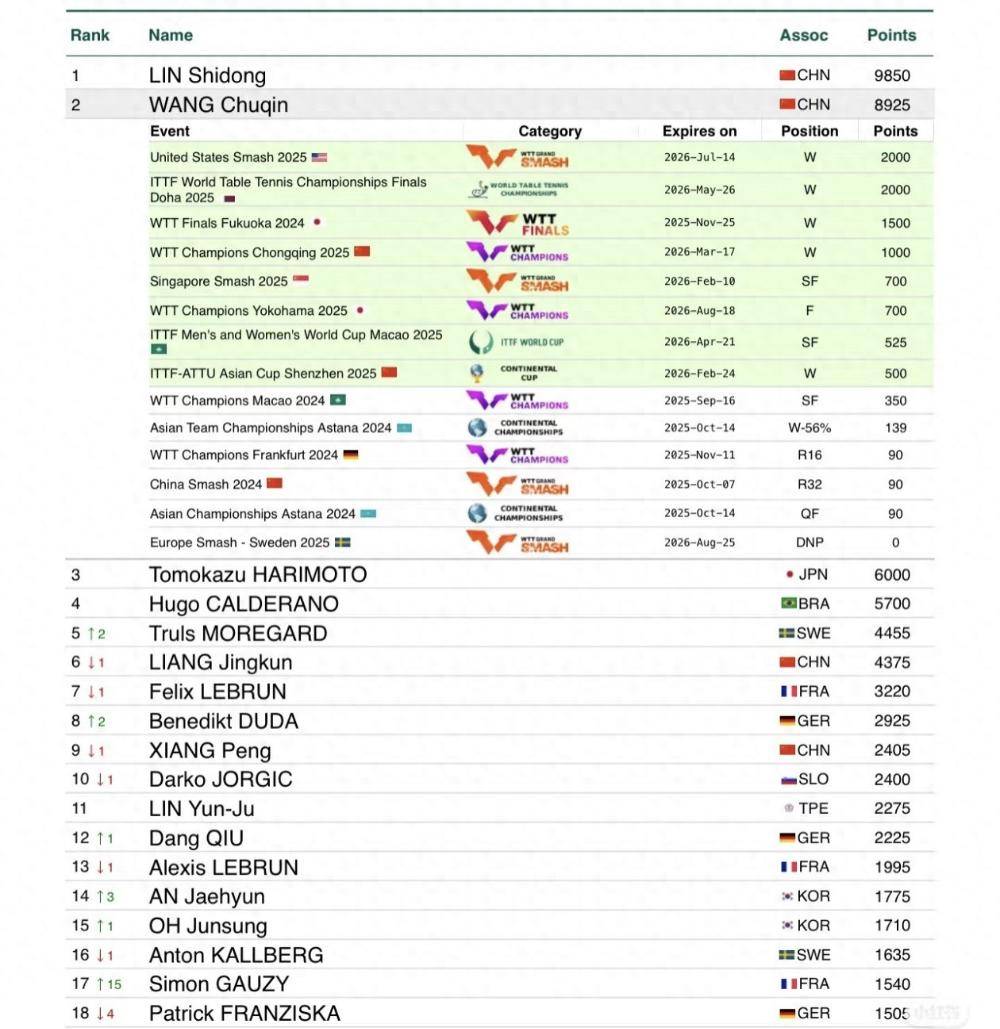Click the WTT Champions logo for Macao 2024

(x=517, y=400)
